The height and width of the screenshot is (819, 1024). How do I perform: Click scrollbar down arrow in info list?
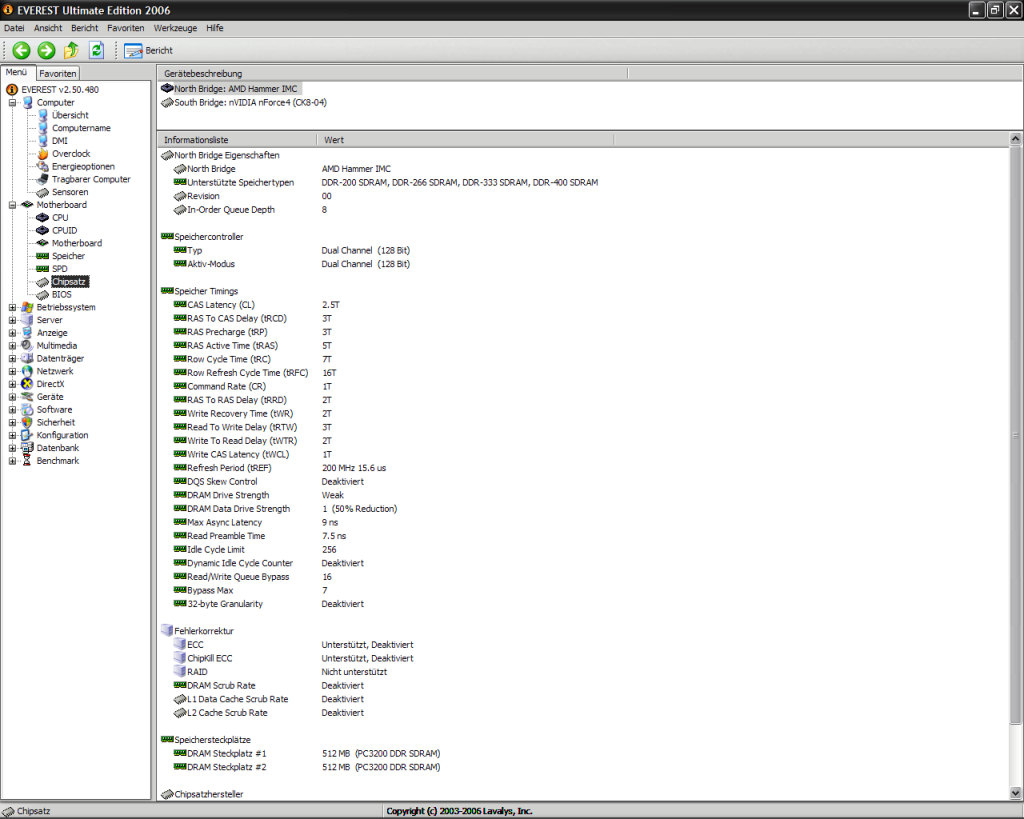tap(1016, 793)
